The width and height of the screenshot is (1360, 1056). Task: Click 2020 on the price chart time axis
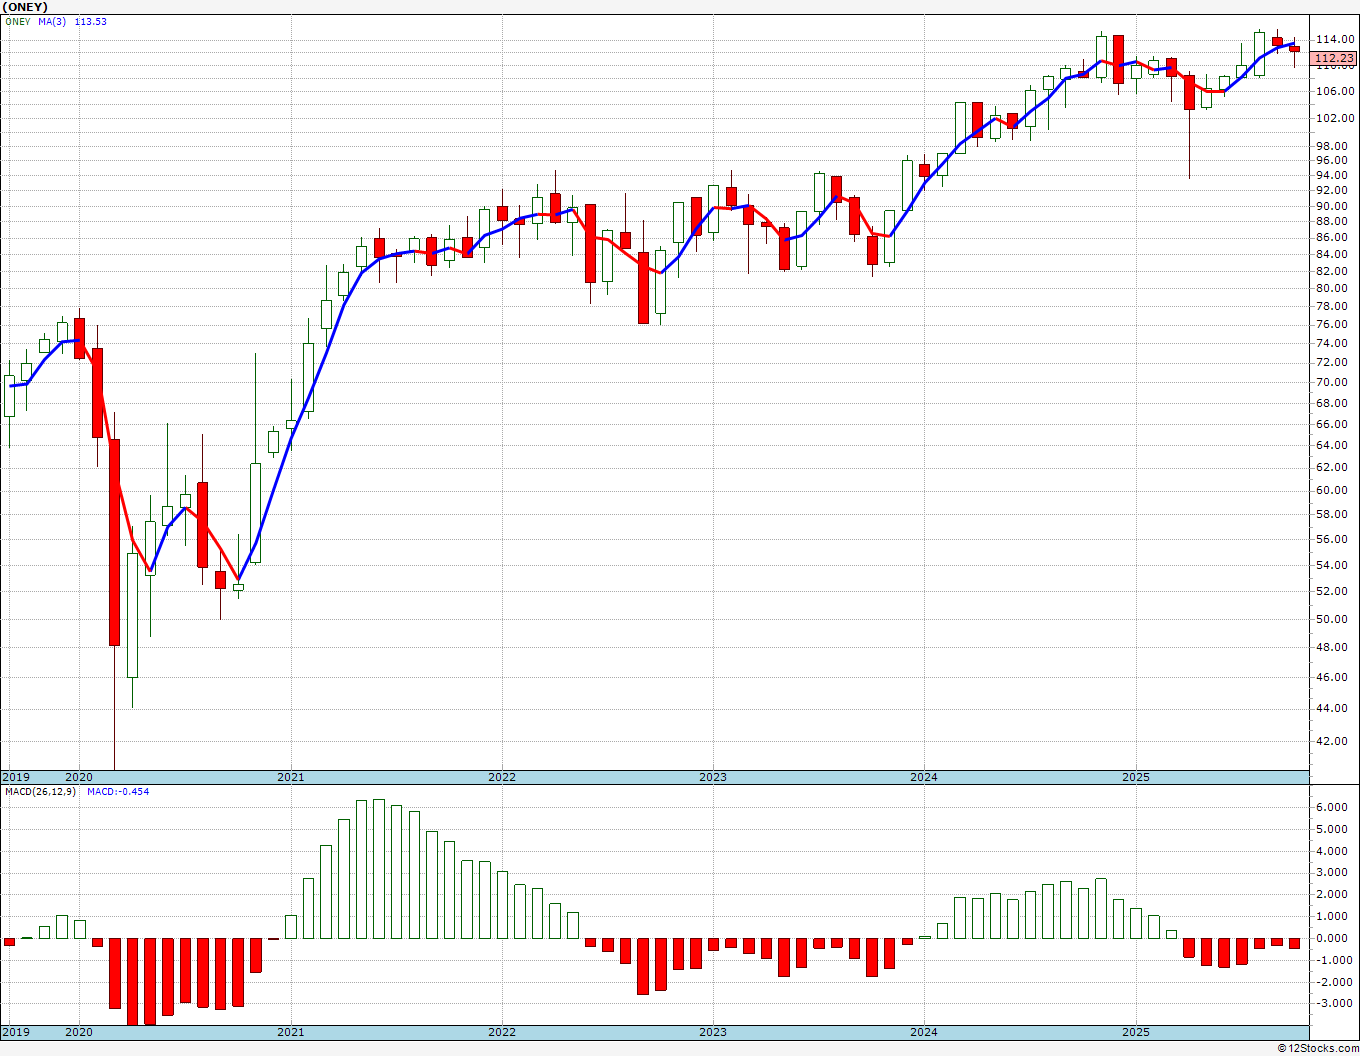79,777
